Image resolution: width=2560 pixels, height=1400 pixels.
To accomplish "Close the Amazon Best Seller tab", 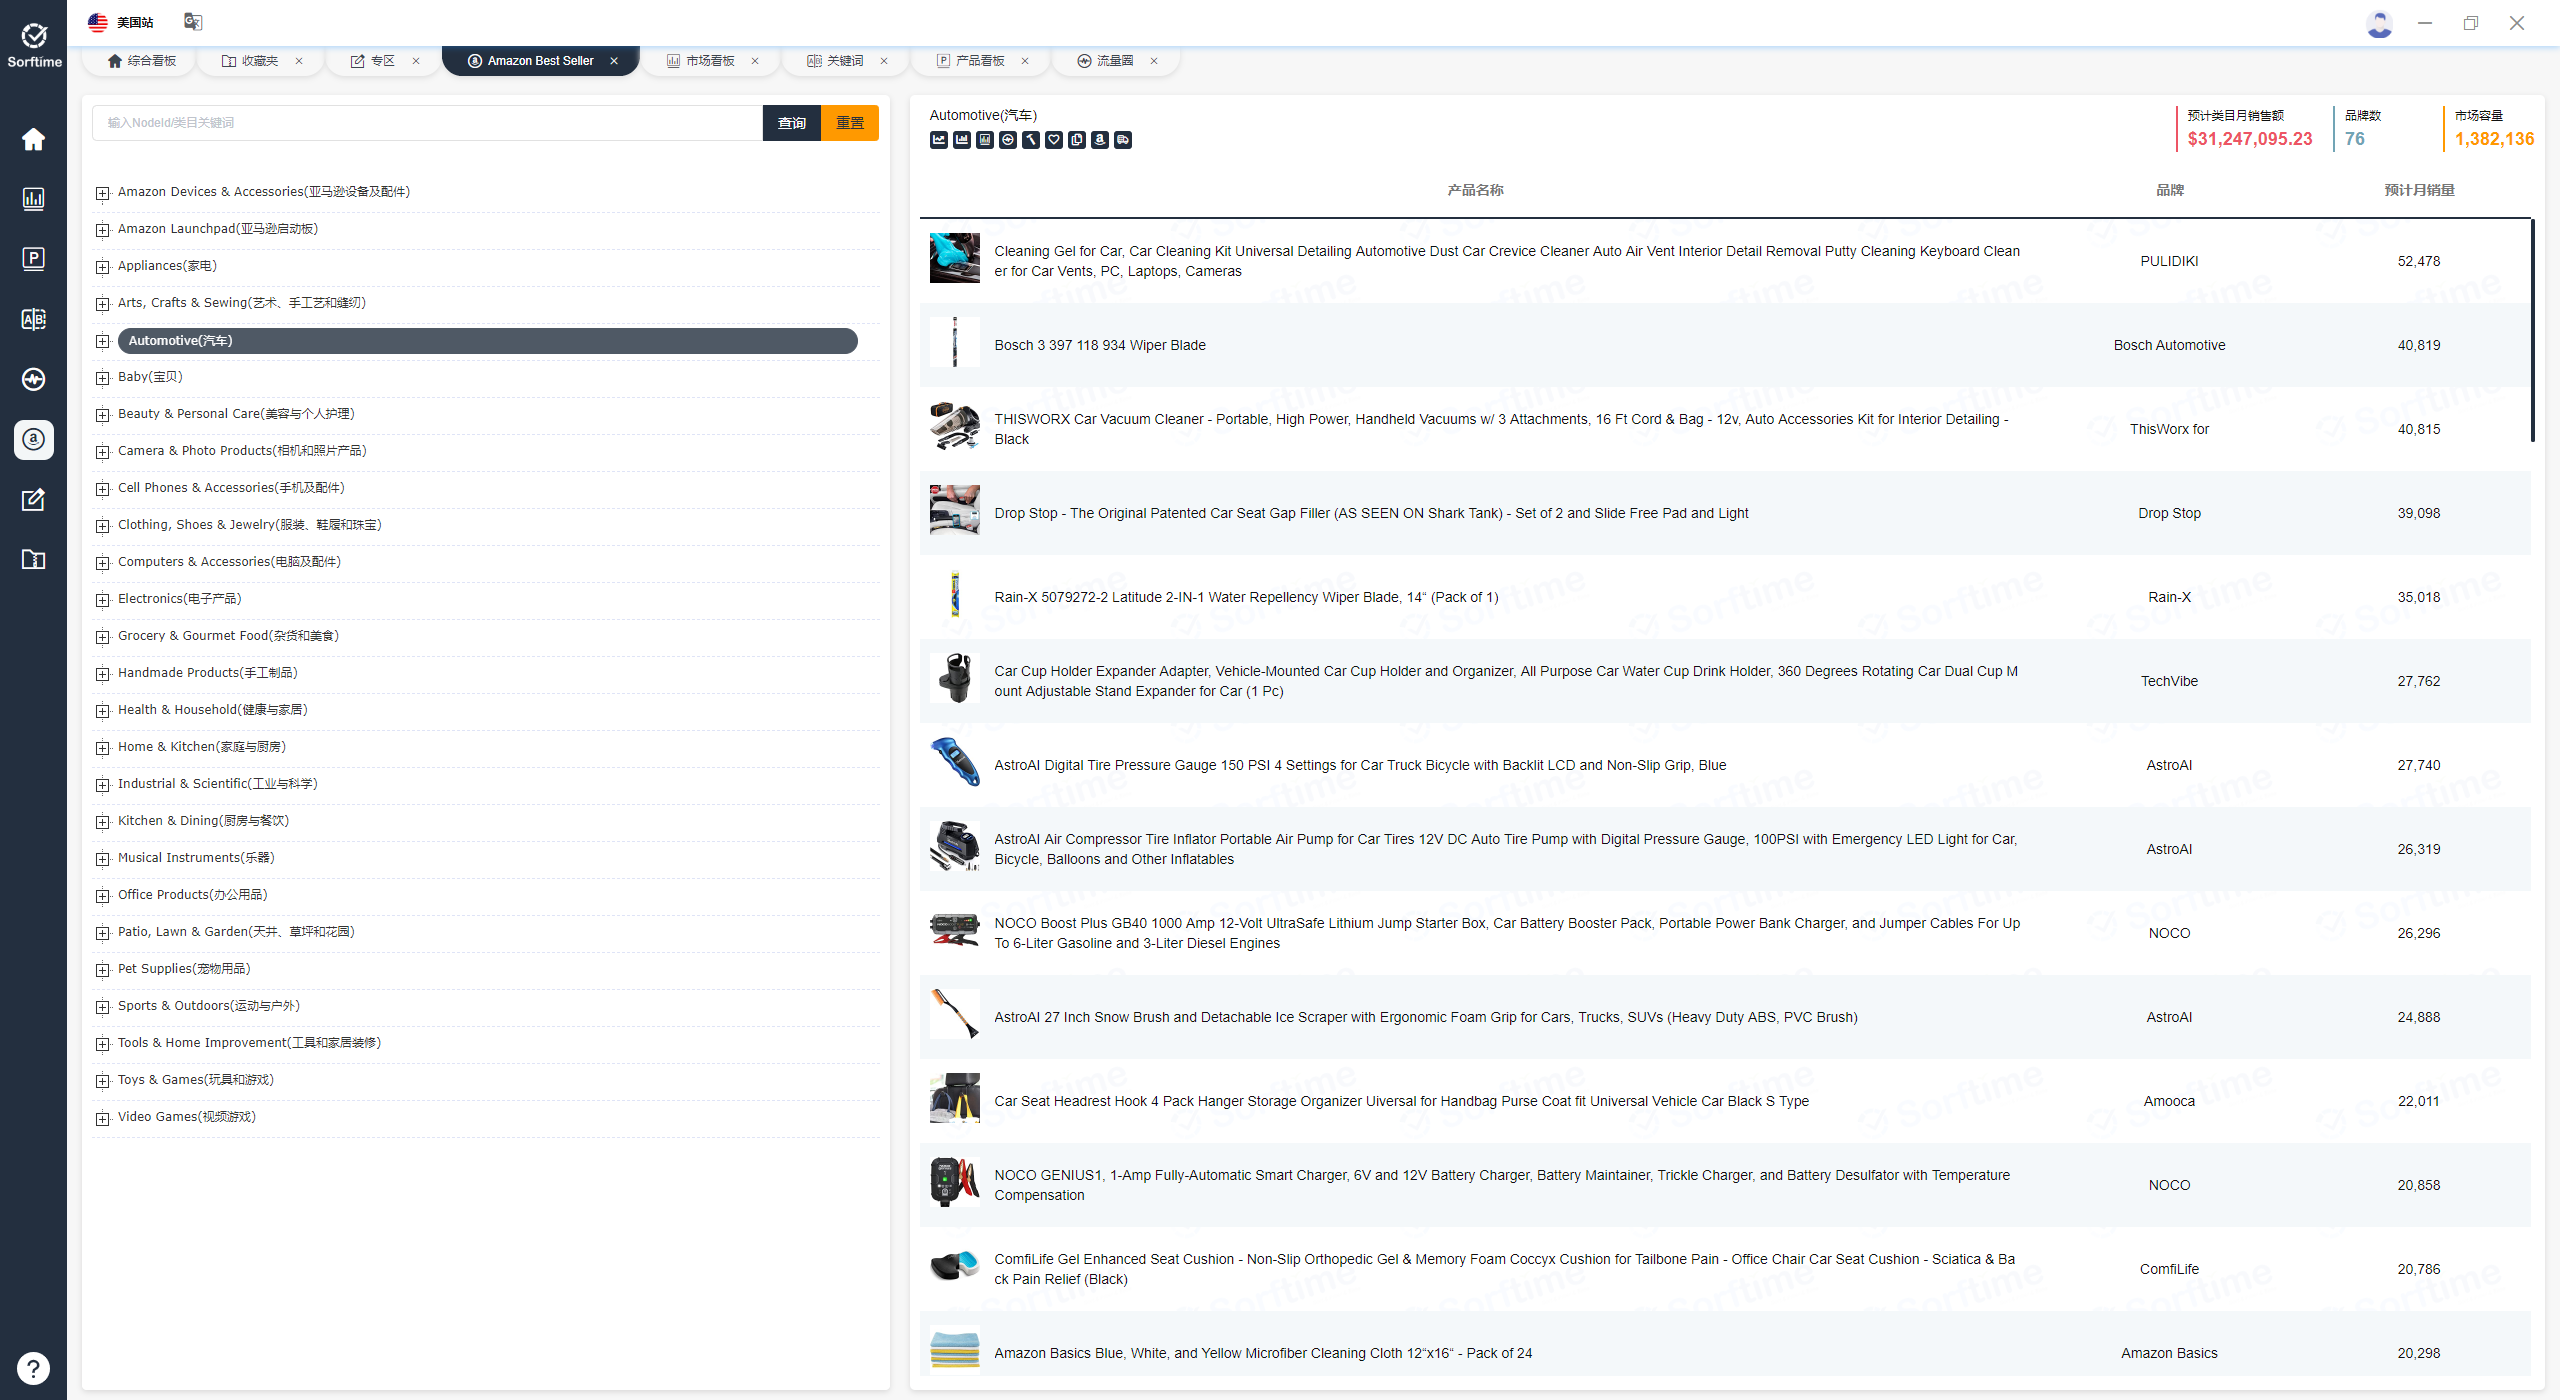I will coord(614,61).
